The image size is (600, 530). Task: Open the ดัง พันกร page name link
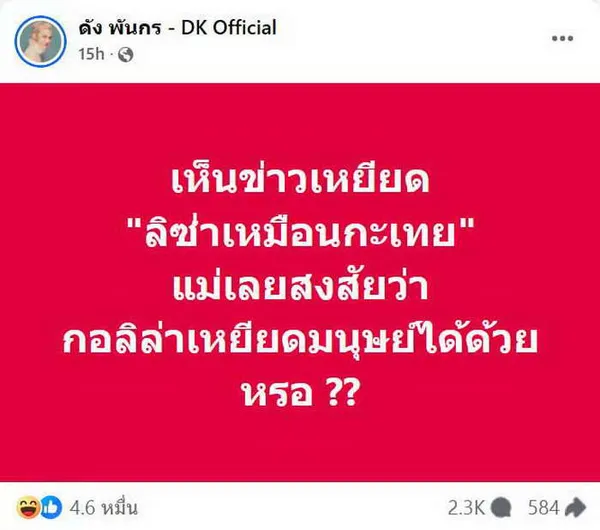[119, 28]
